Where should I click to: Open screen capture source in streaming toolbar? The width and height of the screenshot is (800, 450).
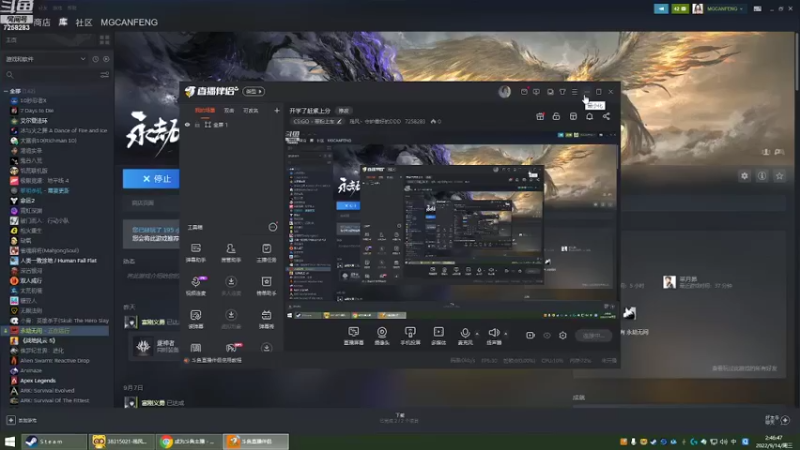pos(353,335)
